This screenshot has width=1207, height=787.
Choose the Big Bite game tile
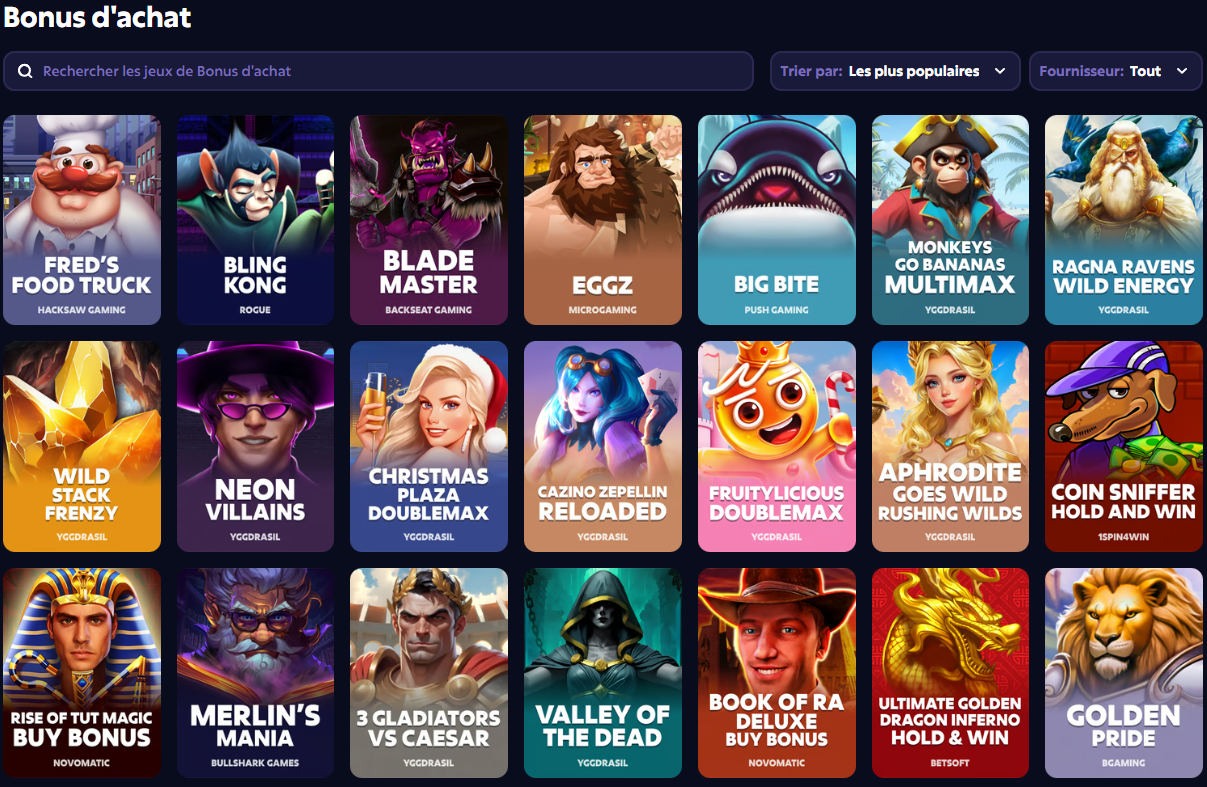(x=777, y=220)
